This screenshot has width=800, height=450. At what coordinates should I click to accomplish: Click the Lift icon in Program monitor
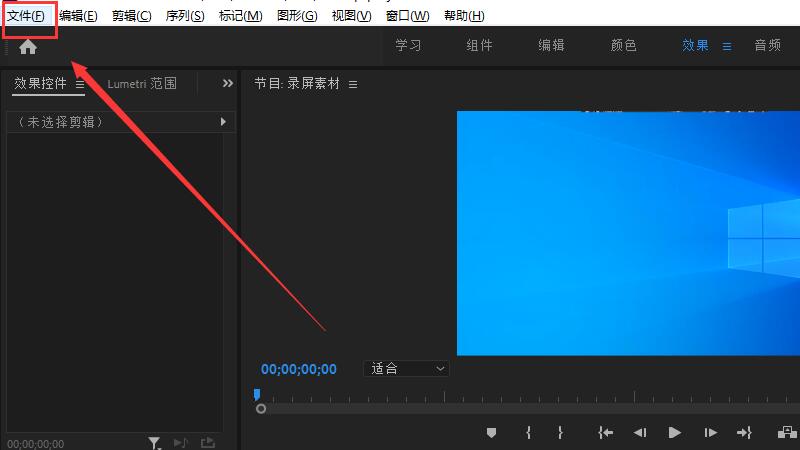point(787,433)
